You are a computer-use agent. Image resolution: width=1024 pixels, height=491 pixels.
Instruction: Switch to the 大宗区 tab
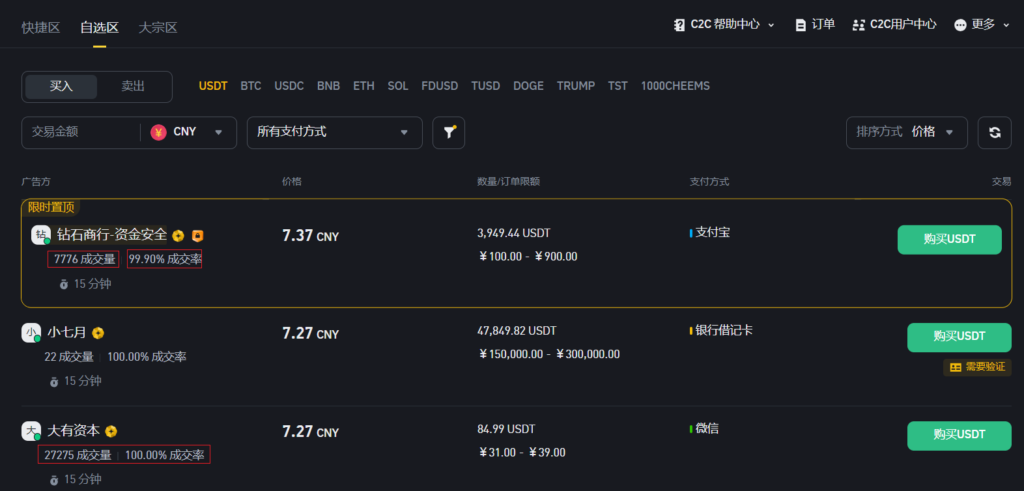tap(158, 27)
